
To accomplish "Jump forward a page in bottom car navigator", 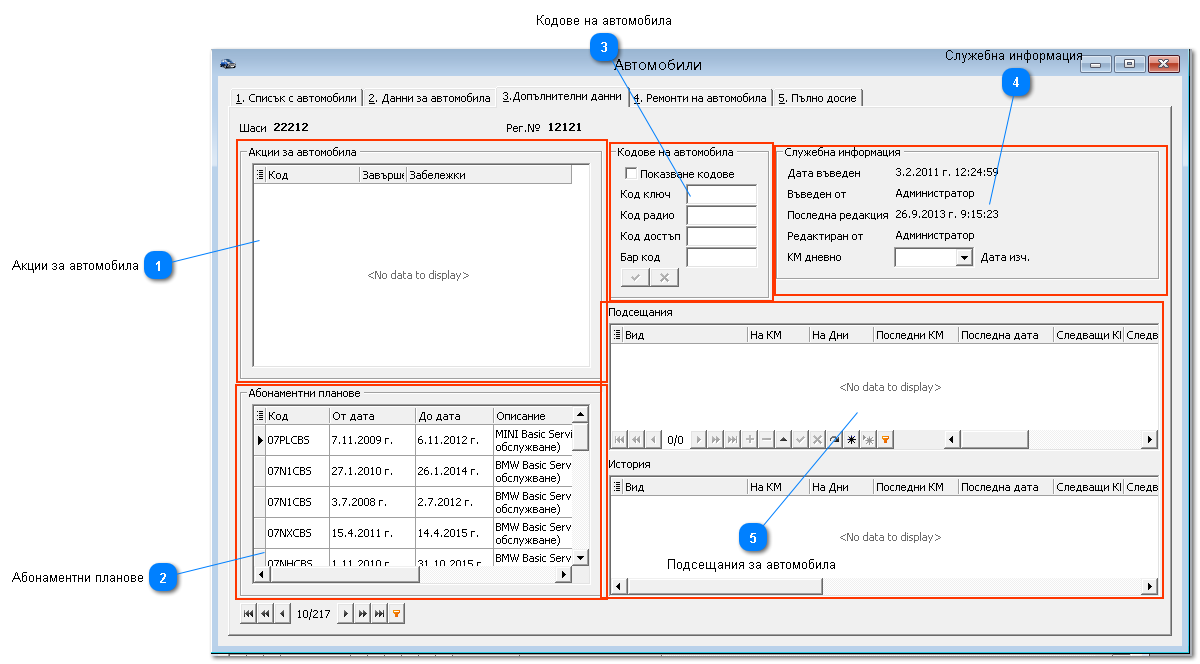I will [x=363, y=614].
